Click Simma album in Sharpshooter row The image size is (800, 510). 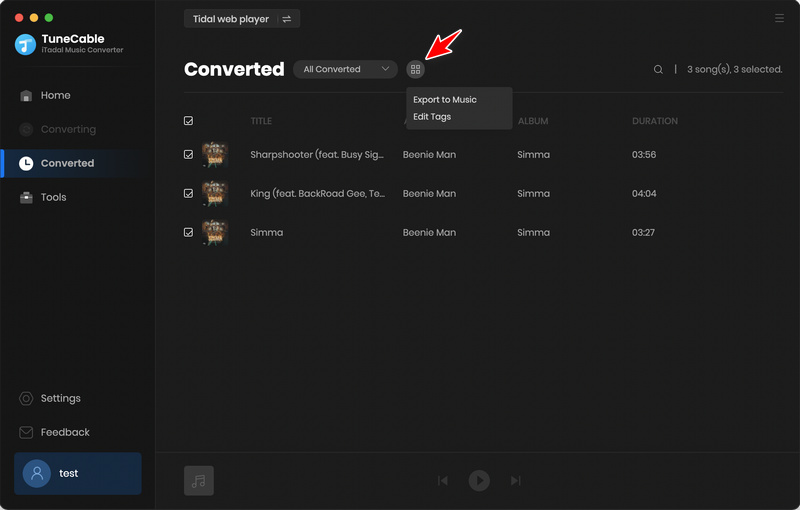[534, 155]
